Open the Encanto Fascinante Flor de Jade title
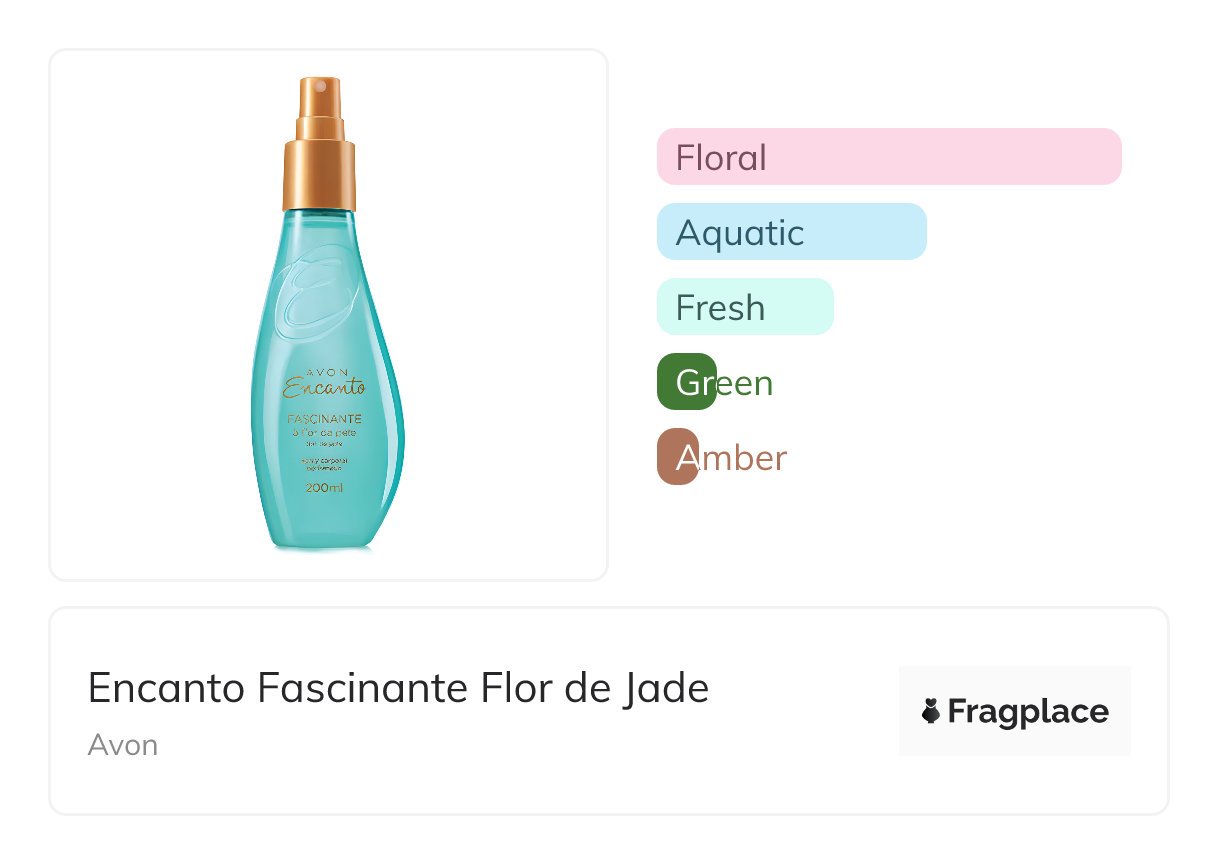Image resolution: width=1218 pixels, height=864 pixels. (398, 688)
